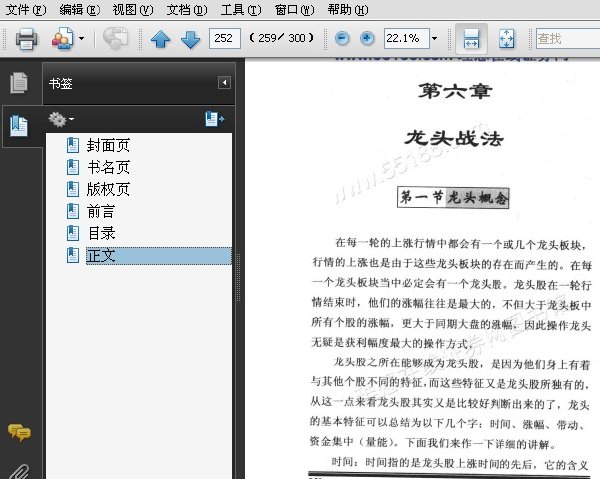Click the page number field showing 252
The image size is (600, 479).
point(225,38)
